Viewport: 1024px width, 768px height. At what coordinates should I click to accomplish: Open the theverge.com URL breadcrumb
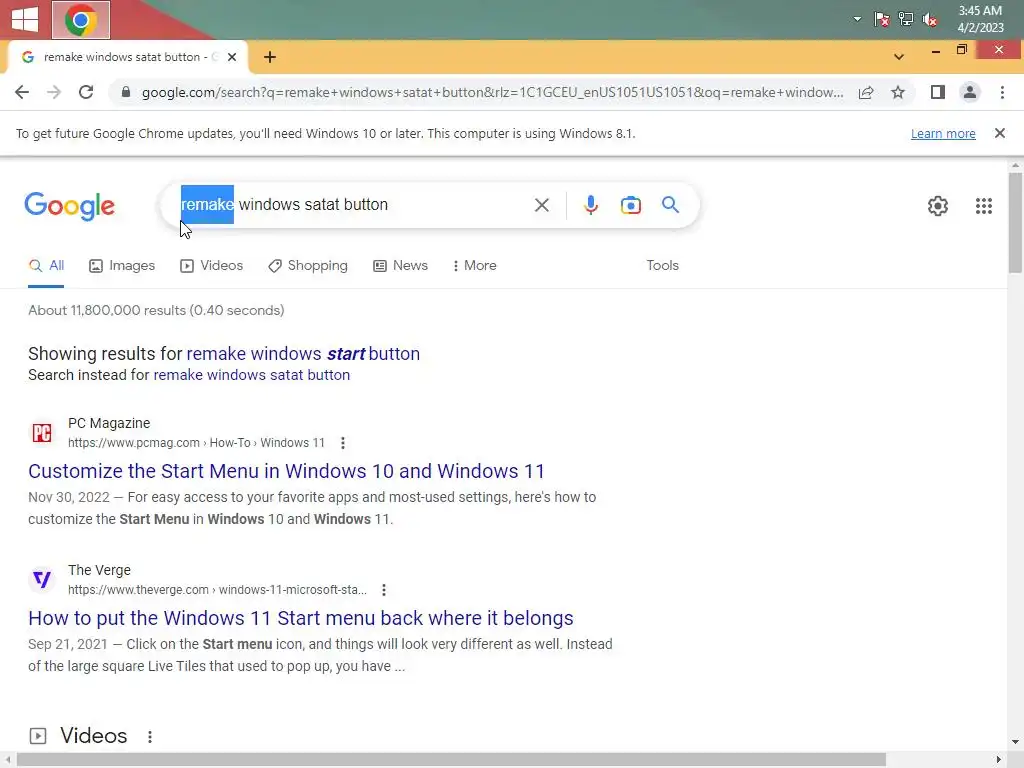[x=217, y=590]
